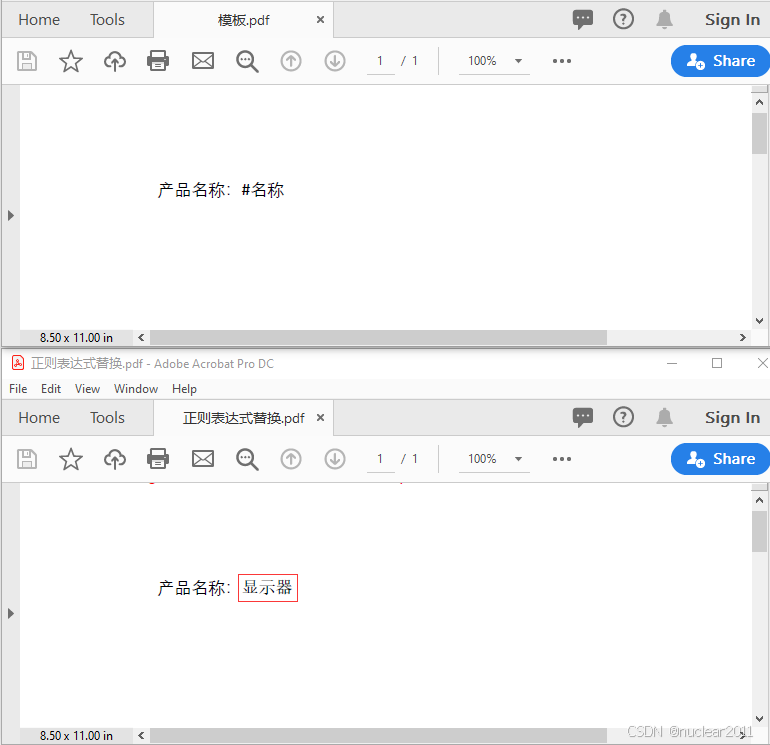Switch to Tools tab in 正则表达式替换.pdf window
This screenshot has height=745, width=770.
click(108, 417)
